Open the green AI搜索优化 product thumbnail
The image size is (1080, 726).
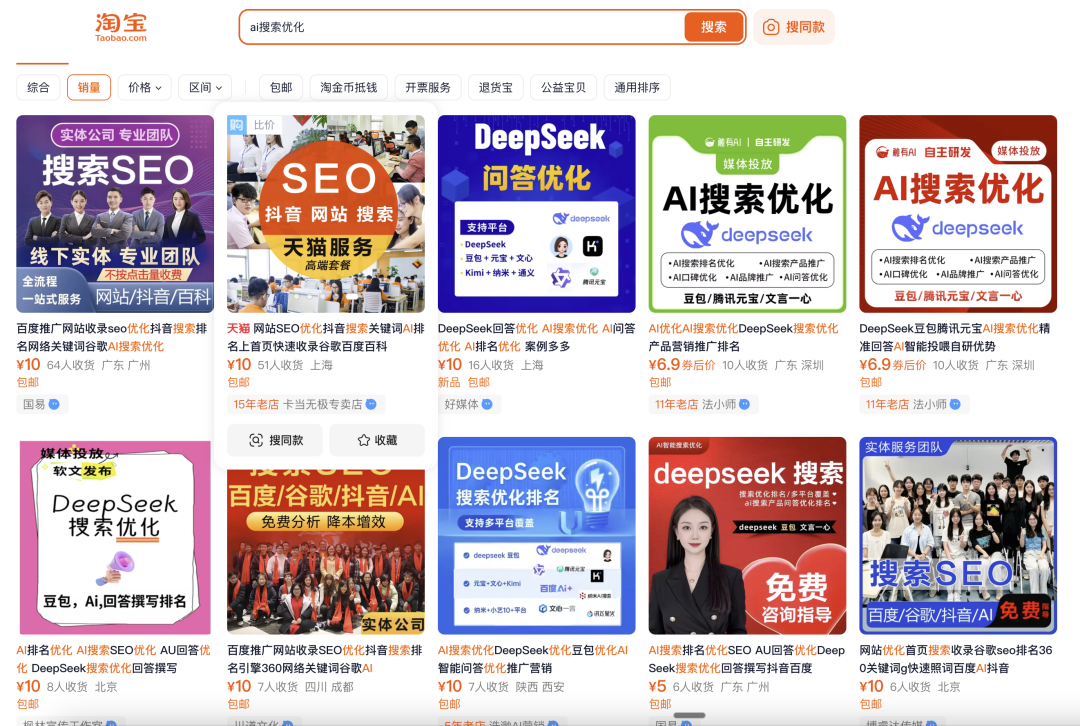click(x=747, y=214)
